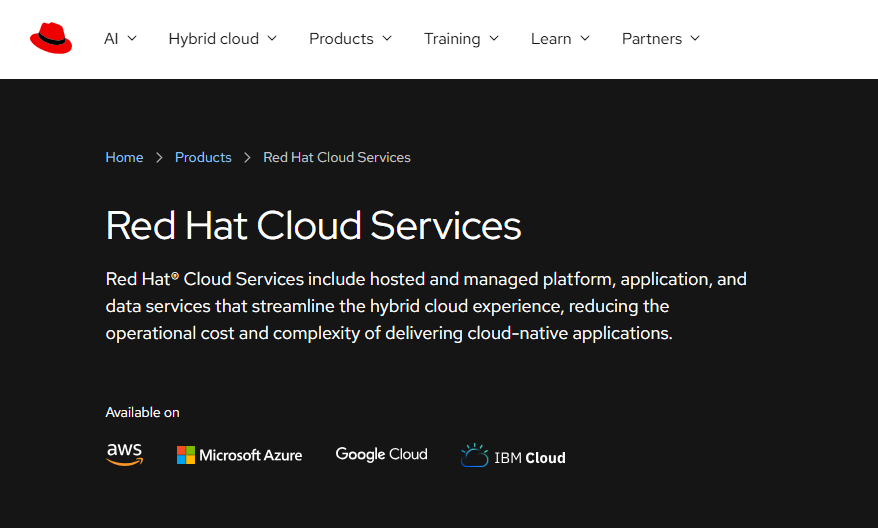Open the Learn navigation menu
Viewport: 878px width, 528px height.
pyautogui.click(x=561, y=39)
